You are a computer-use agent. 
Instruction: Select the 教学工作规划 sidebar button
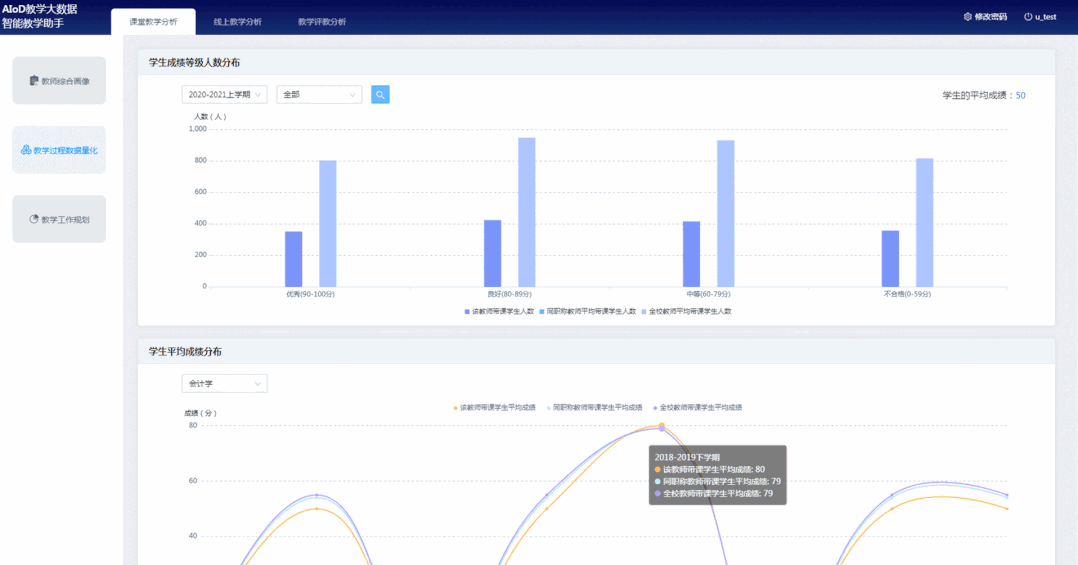[59, 219]
